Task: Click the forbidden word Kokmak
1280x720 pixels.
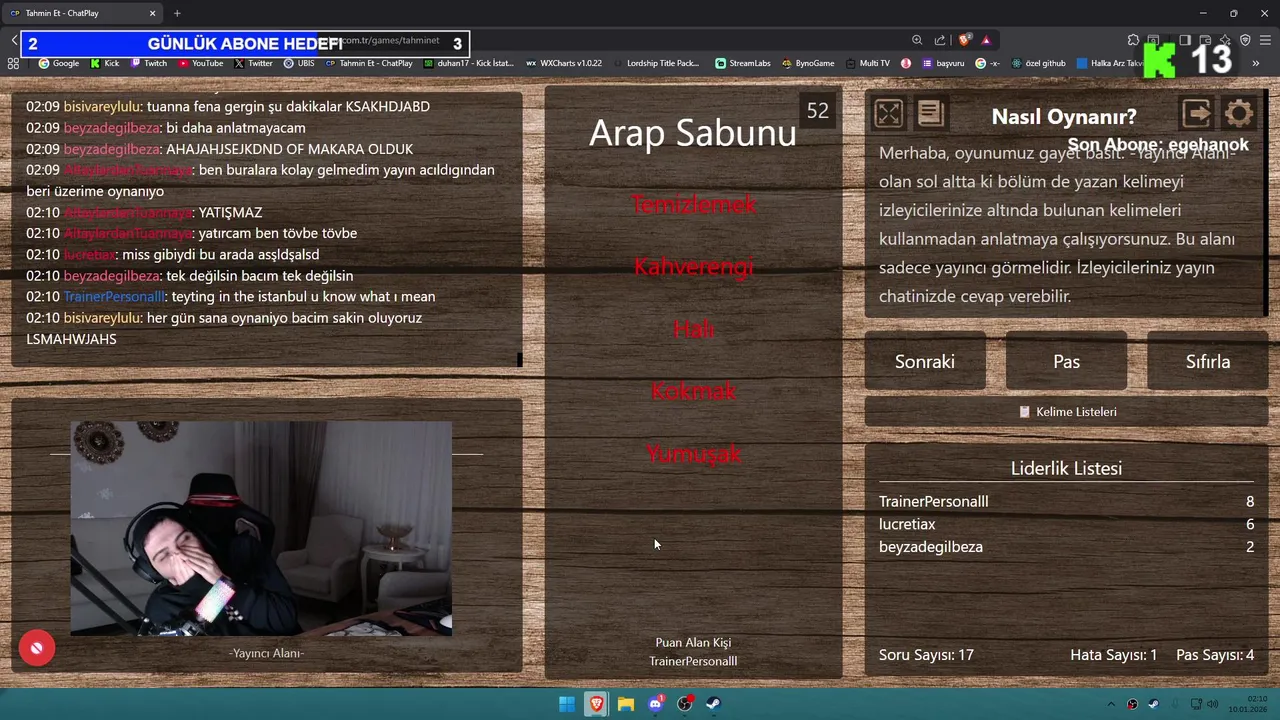Action: tap(693, 391)
